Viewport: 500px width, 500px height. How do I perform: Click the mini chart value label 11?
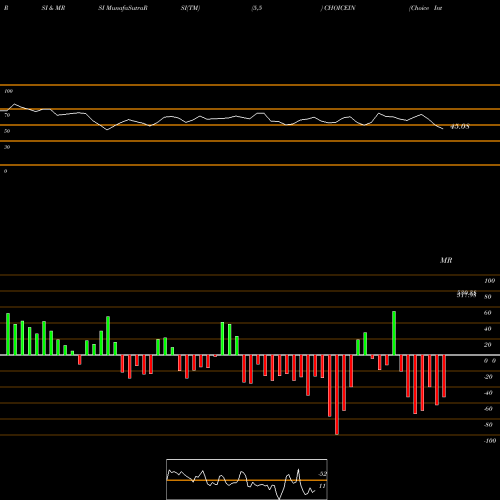[x=322, y=486]
